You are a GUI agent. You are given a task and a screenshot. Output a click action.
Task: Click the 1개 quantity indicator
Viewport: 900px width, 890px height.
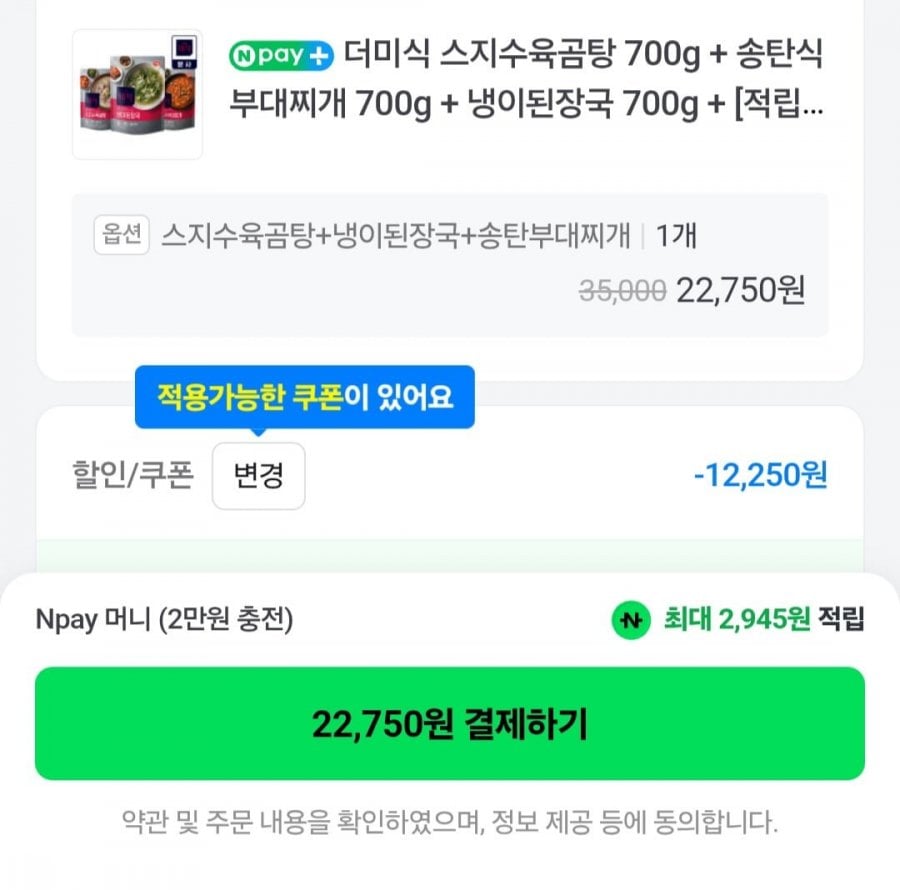pyautogui.click(x=676, y=235)
